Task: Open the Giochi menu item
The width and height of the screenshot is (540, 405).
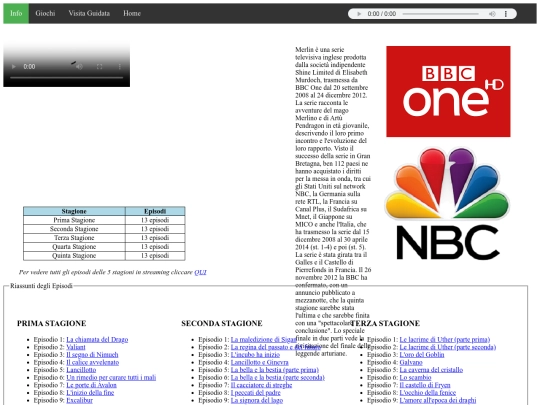Action: 45,13
